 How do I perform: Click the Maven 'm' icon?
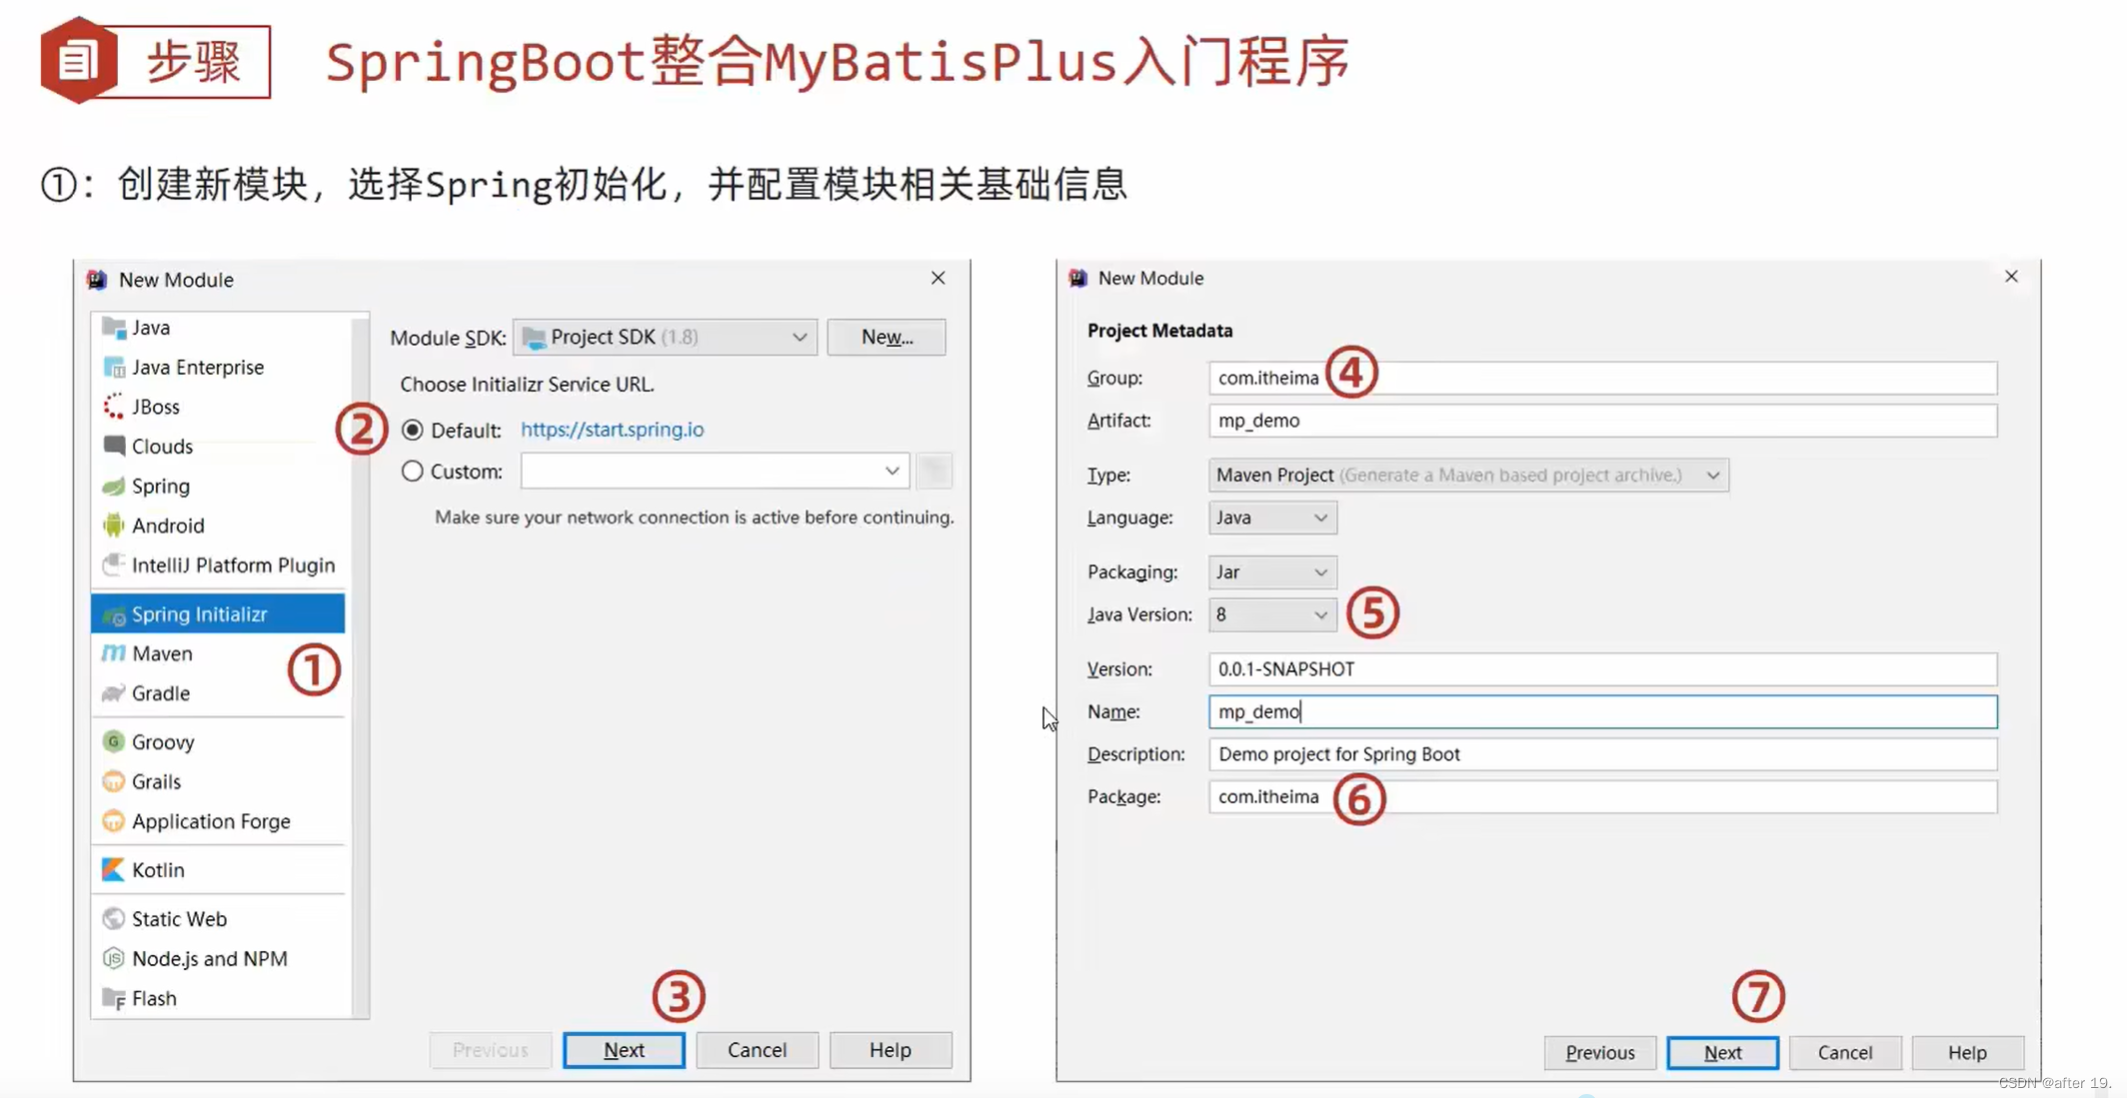pyautogui.click(x=113, y=653)
